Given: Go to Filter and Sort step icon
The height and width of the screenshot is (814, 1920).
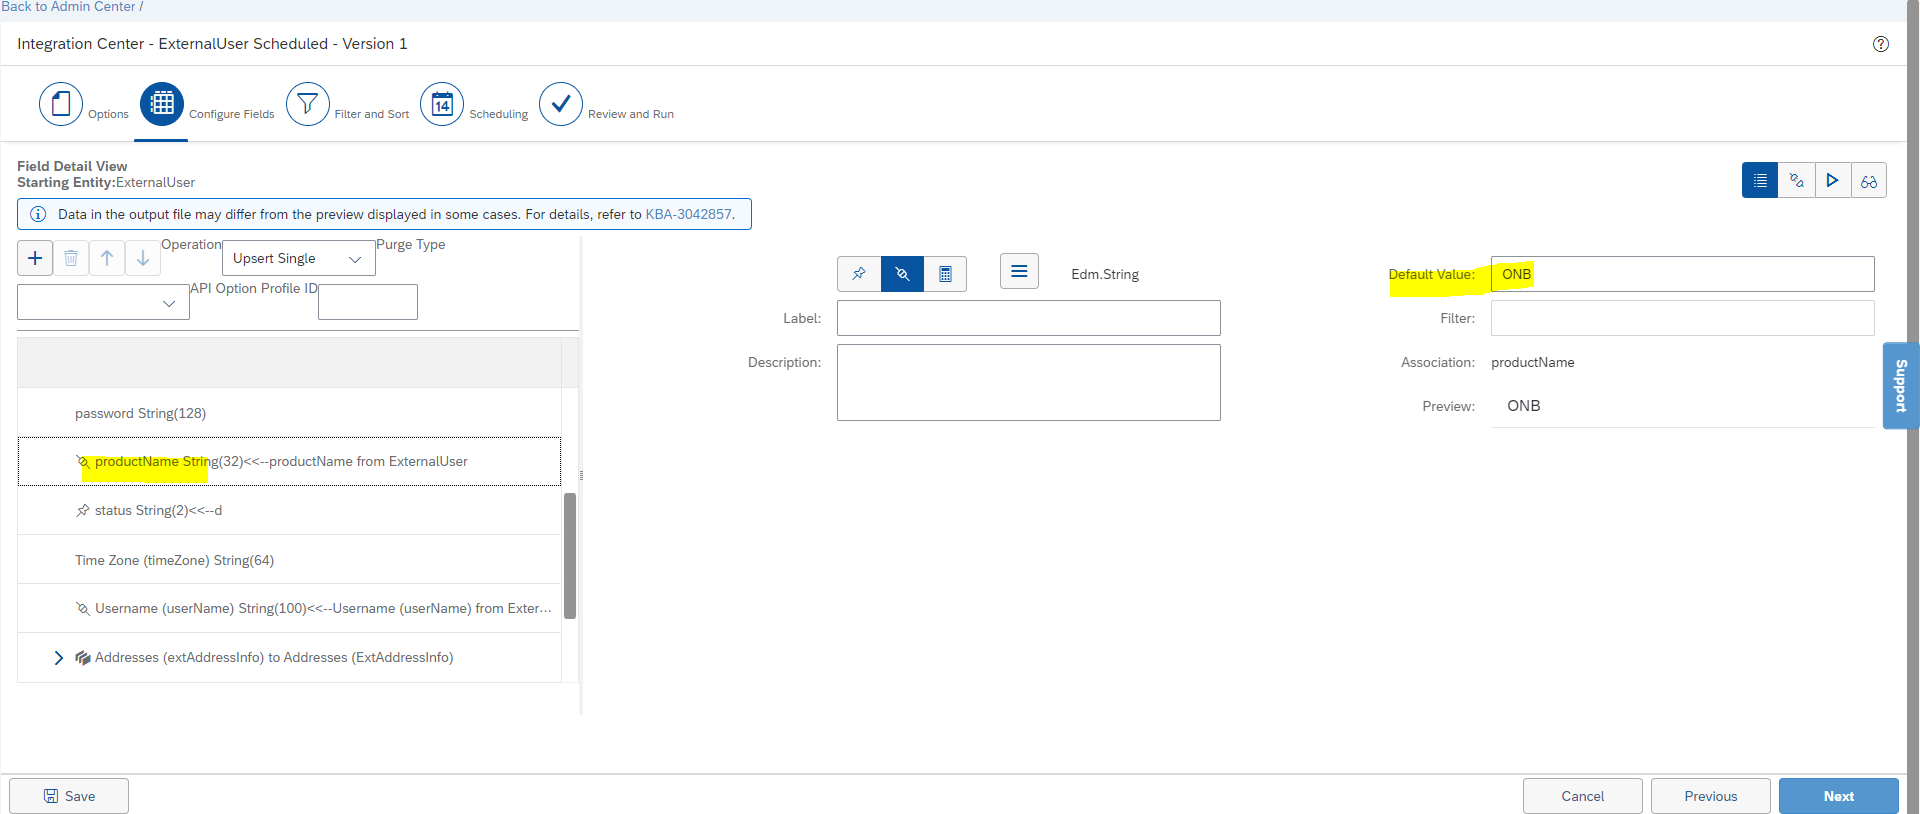Looking at the screenshot, I should coord(308,104).
